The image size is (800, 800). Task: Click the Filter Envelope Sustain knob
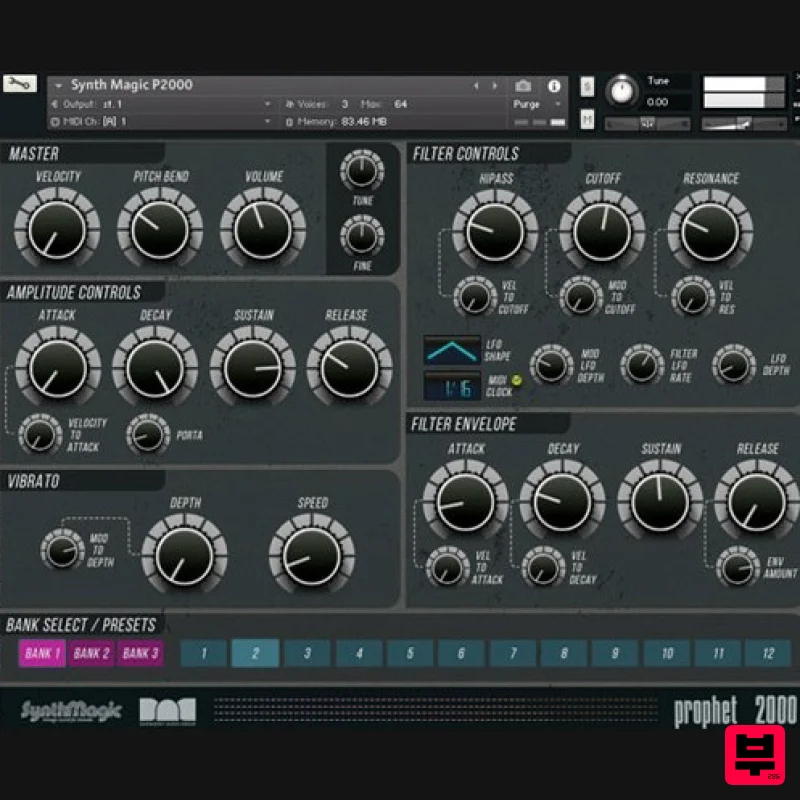click(660, 502)
